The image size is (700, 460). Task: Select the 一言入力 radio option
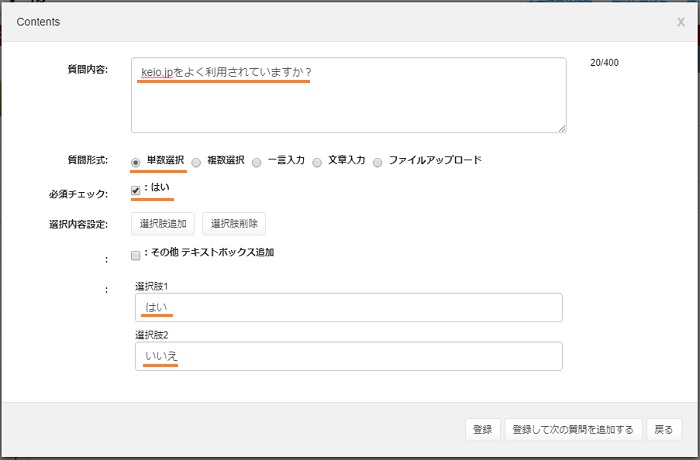coord(257,162)
